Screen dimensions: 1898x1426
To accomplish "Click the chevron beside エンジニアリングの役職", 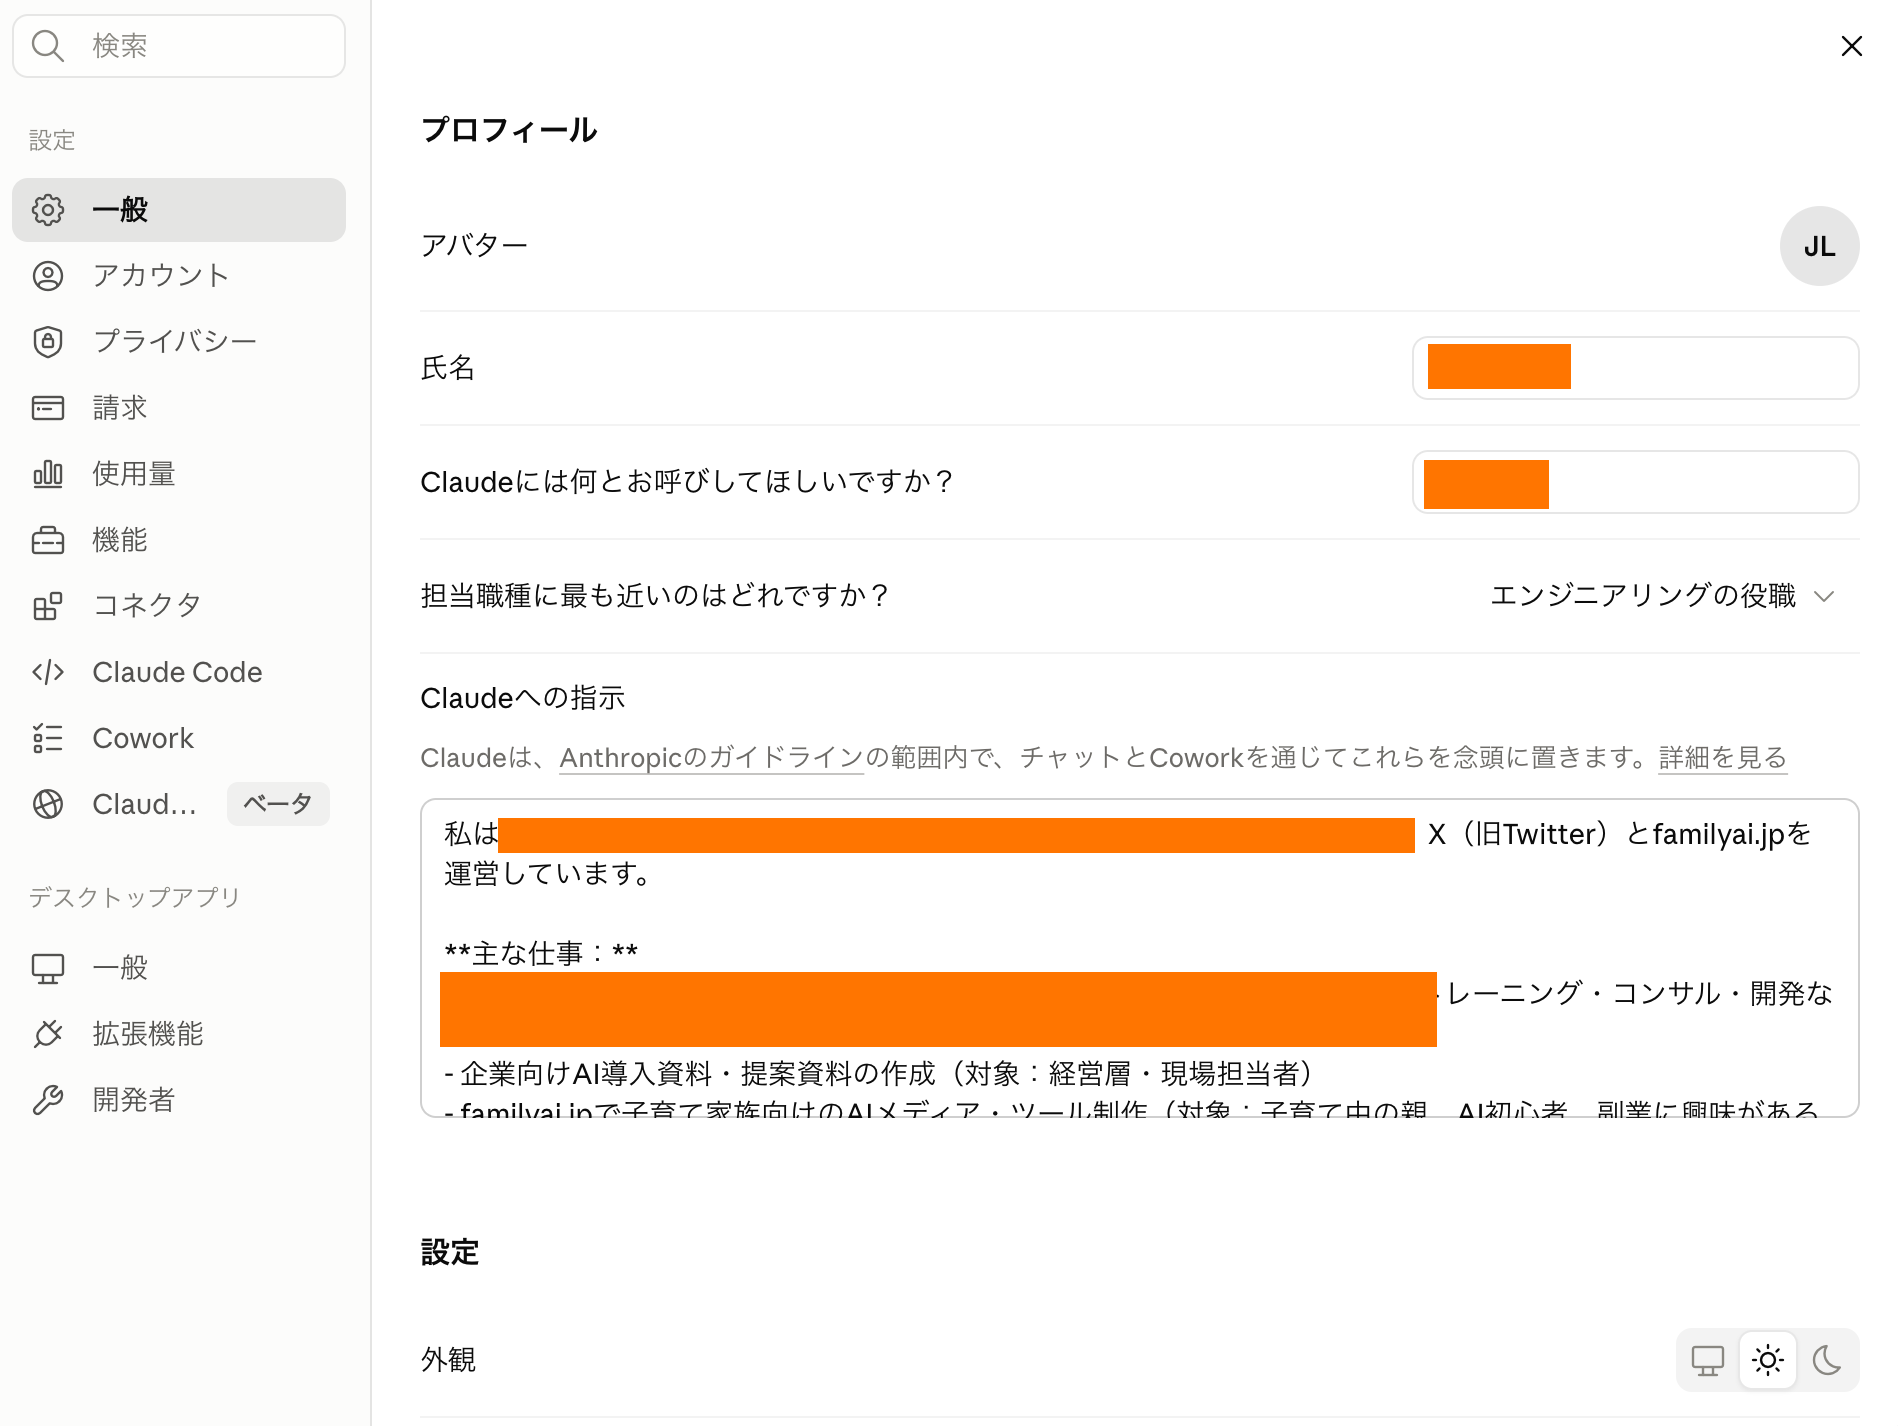I will click(x=1824, y=597).
